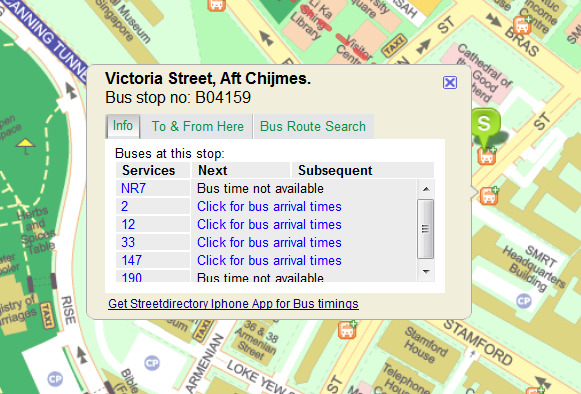Click bus stop icon near Bras Basah road

[x=522, y=24]
